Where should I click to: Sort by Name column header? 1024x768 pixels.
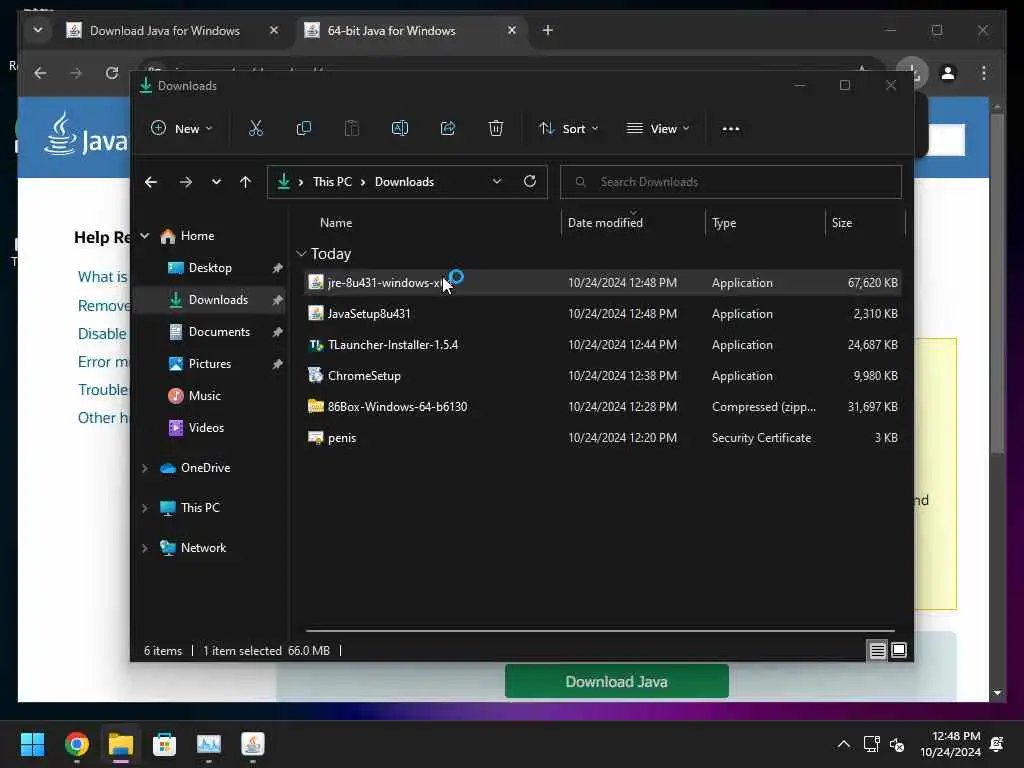[336, 223]
